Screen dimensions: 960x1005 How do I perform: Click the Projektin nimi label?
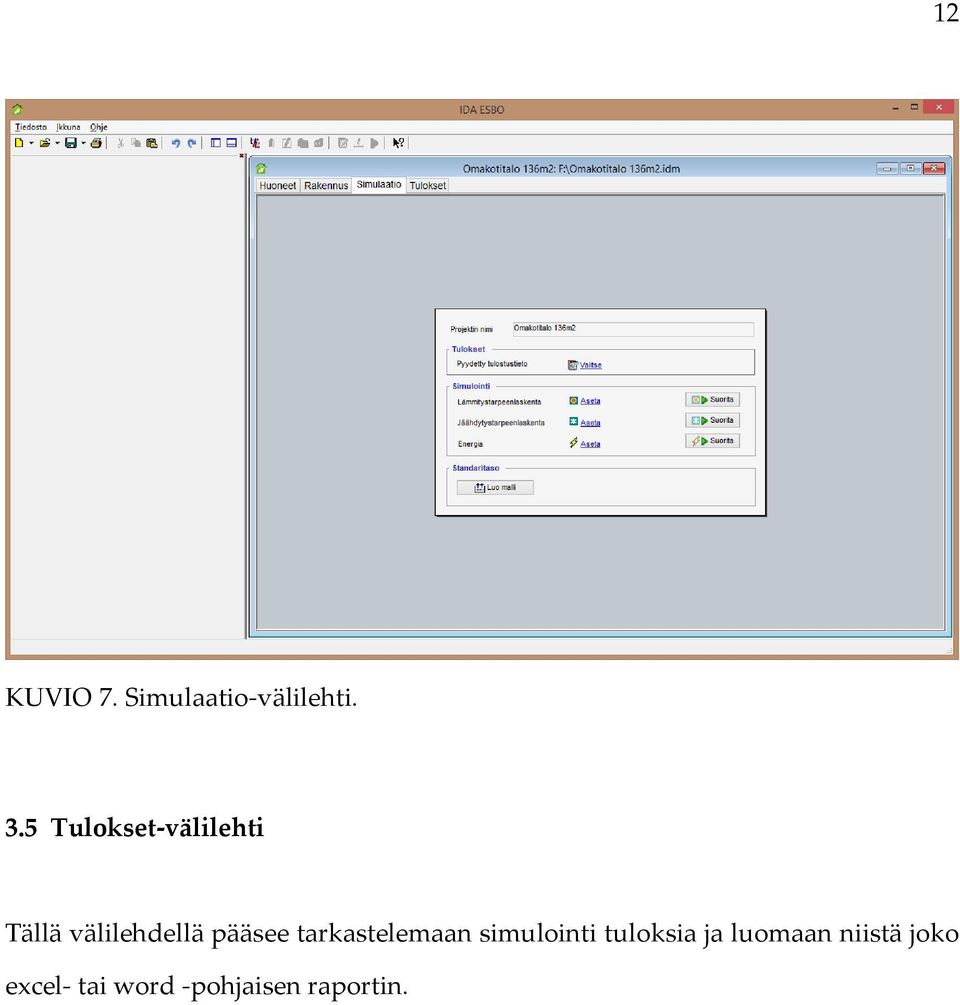(472, 329)
